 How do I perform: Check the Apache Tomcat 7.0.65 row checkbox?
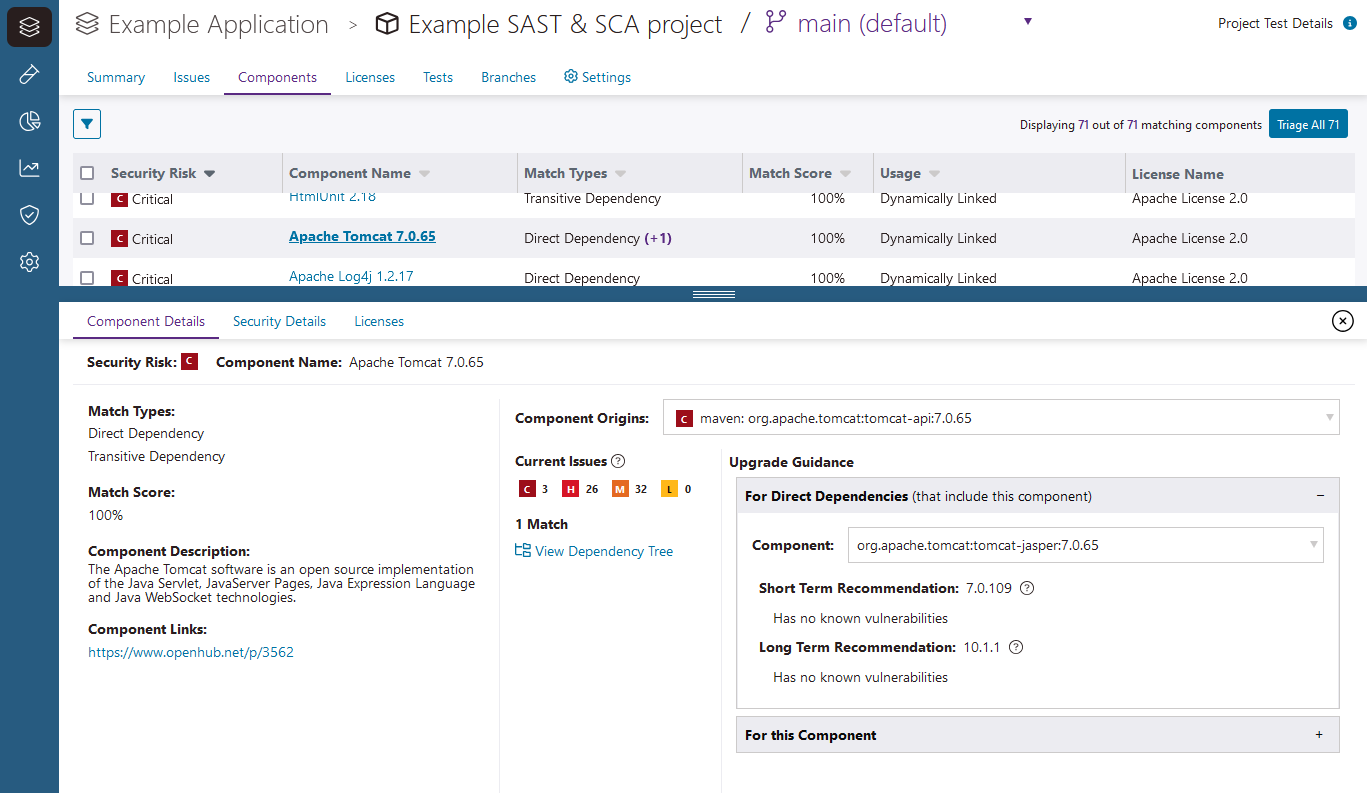87,238
